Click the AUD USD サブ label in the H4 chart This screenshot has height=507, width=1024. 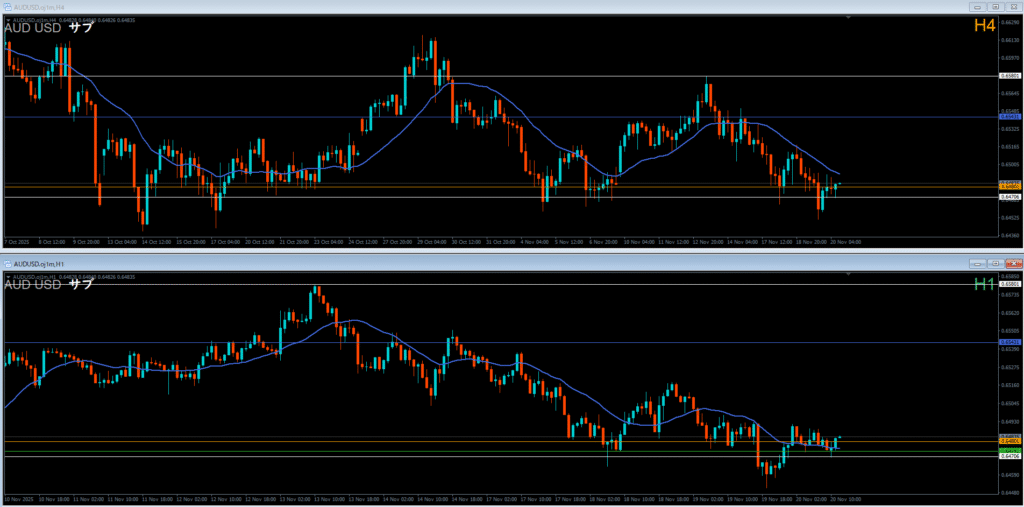point(48,27)
